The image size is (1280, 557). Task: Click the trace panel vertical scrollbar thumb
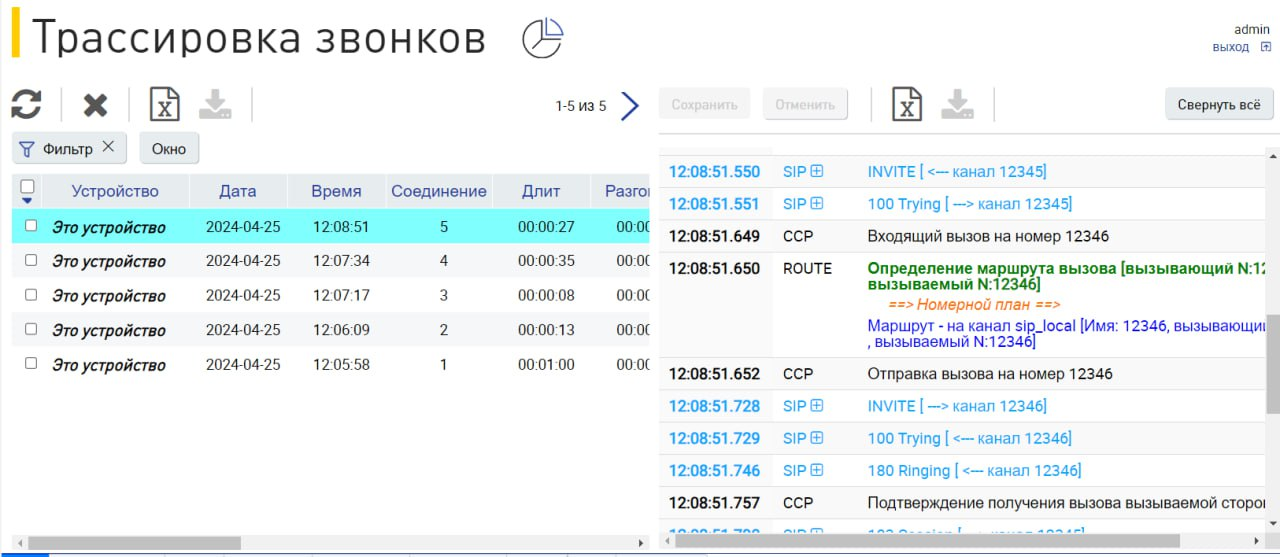pyautogui.click(x=1273, y=364)
